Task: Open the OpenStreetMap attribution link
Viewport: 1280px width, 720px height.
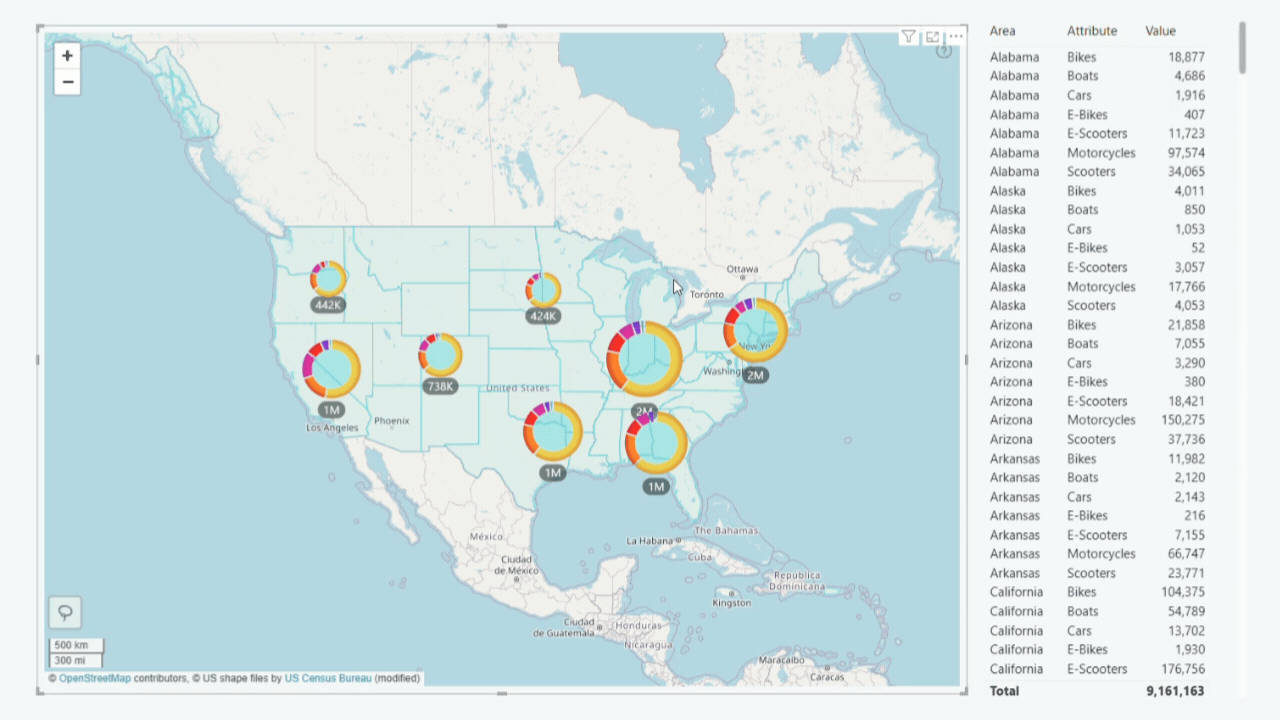Action: point(95,678)
